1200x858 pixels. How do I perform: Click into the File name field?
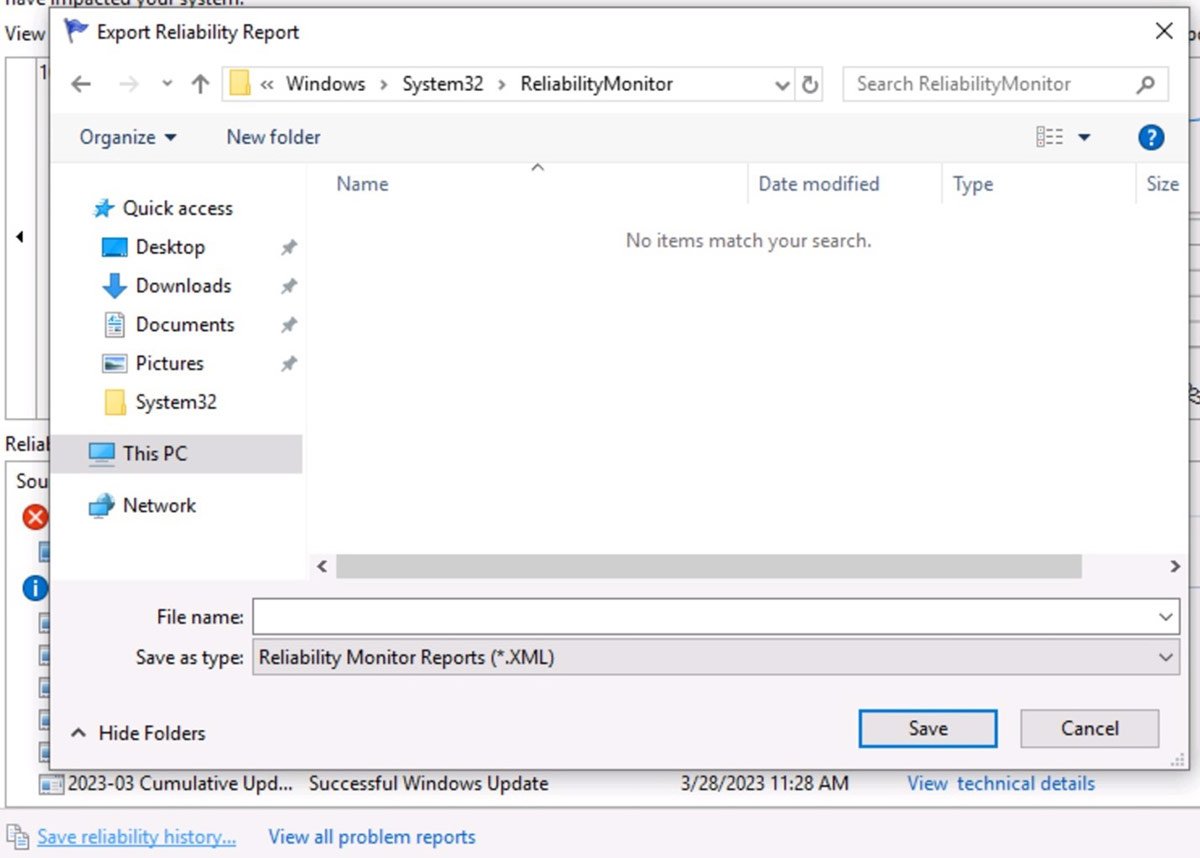[700, 617]
